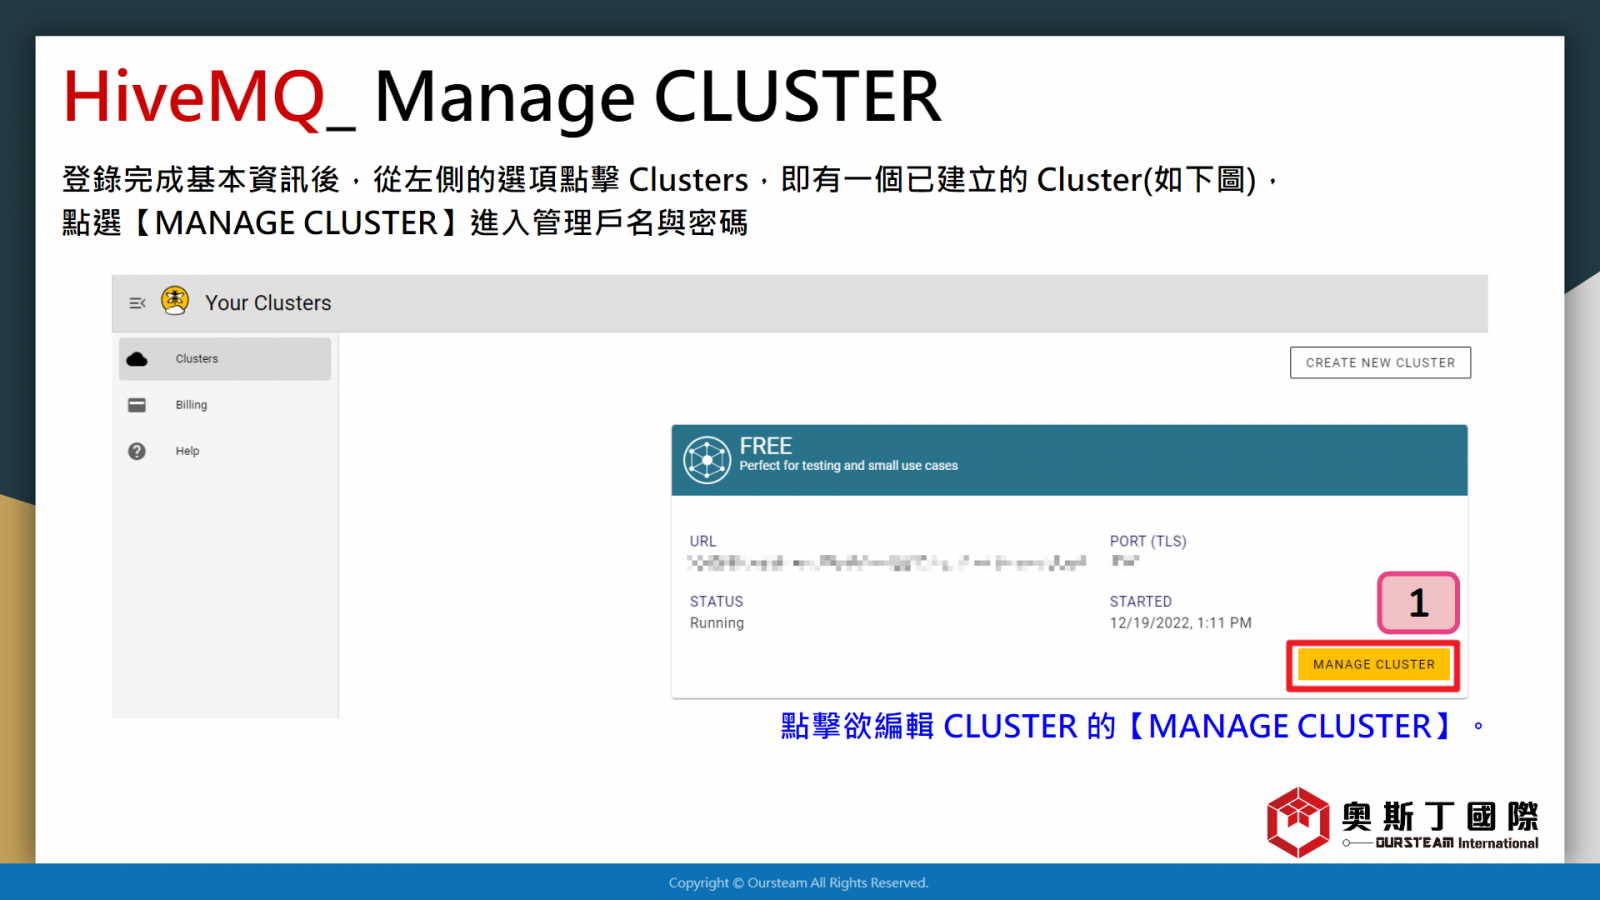Click the Help question mark icon
The image size is (1600, 900).
tap(137, 451)
